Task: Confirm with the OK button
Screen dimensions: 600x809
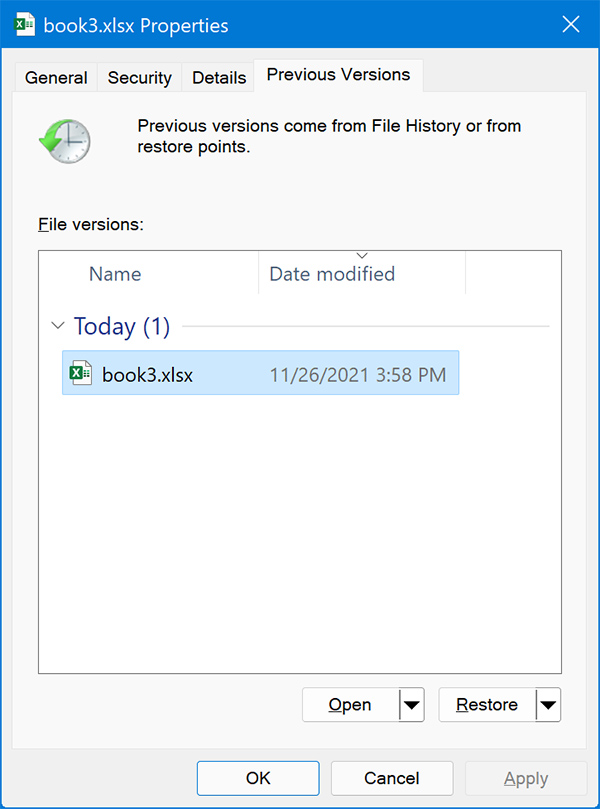Action: click(257, 778)
